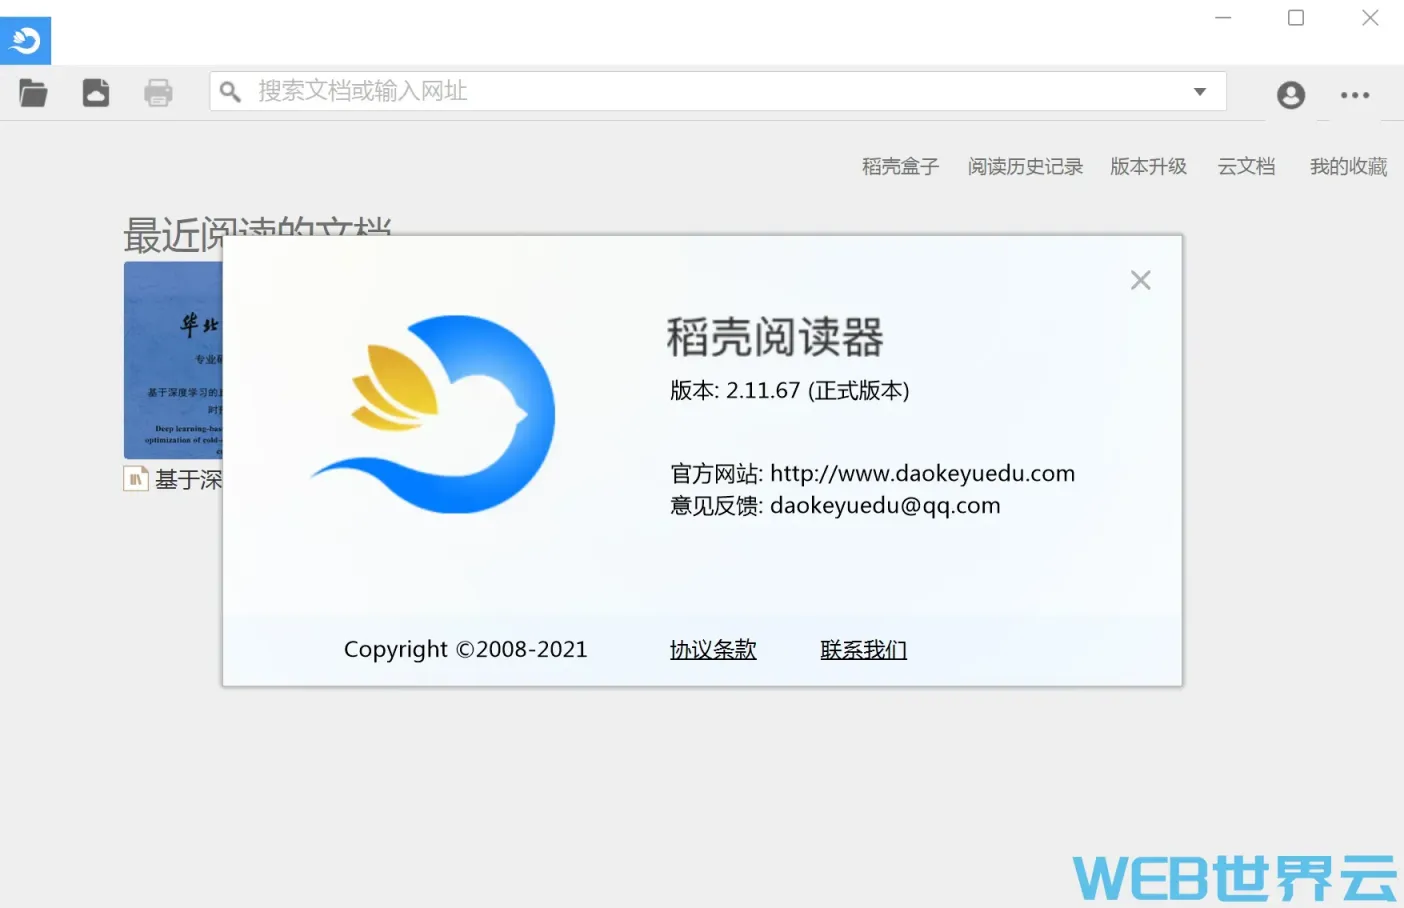The width and height of the screenshot is (1404, 908).
Task: Click the recent document title 基于深
Action: 188,480
